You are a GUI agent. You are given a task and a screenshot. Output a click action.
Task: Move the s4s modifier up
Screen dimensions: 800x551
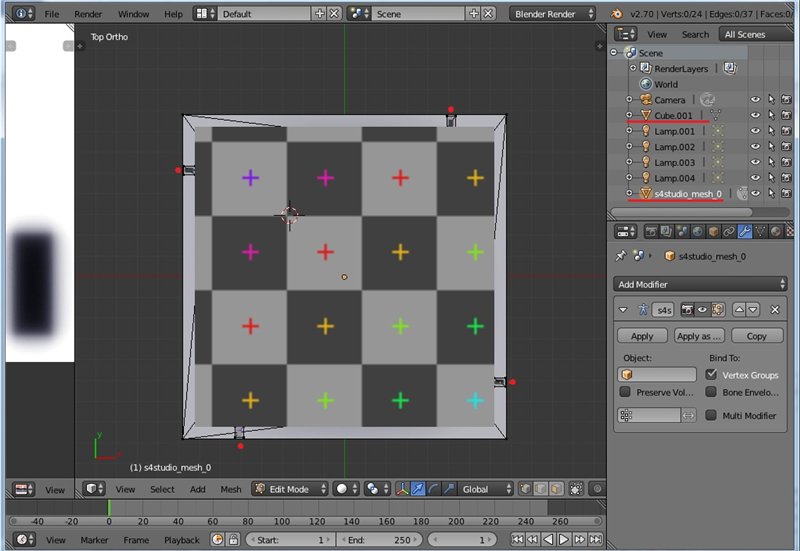click(x=739, y=309)
